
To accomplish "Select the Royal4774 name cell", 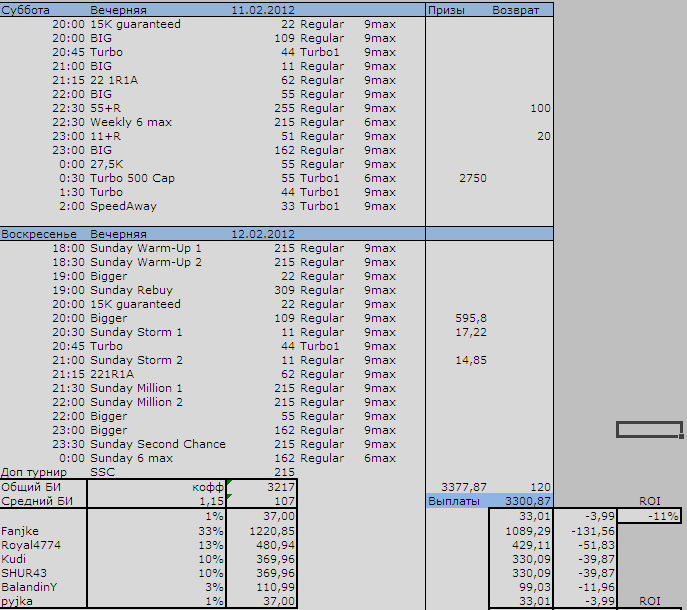I will pos(31,545).
